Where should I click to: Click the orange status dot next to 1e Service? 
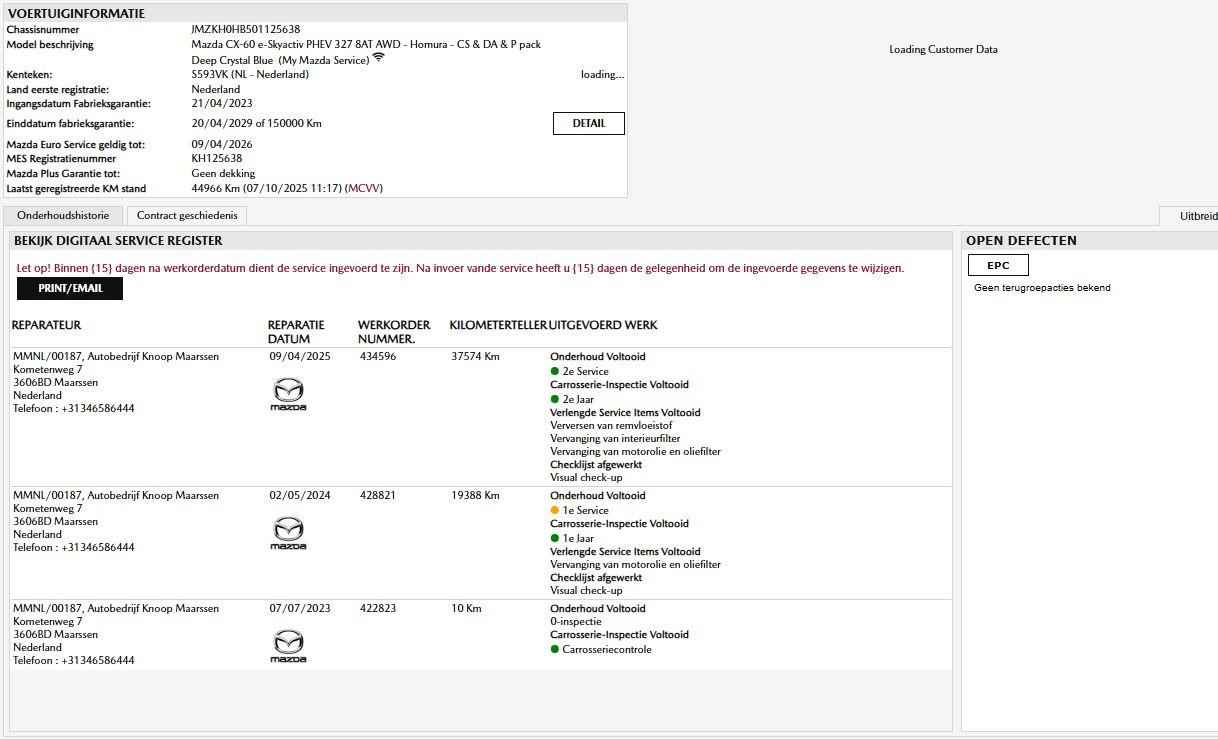[555, 511]
